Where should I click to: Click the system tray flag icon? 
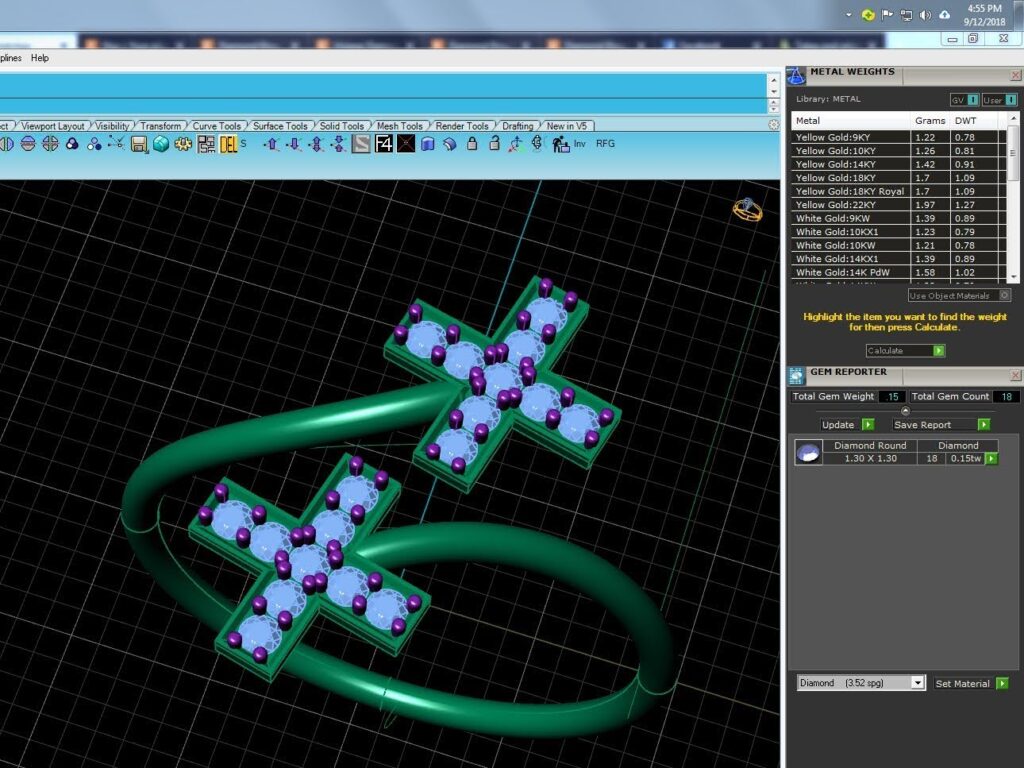point(887,14)
